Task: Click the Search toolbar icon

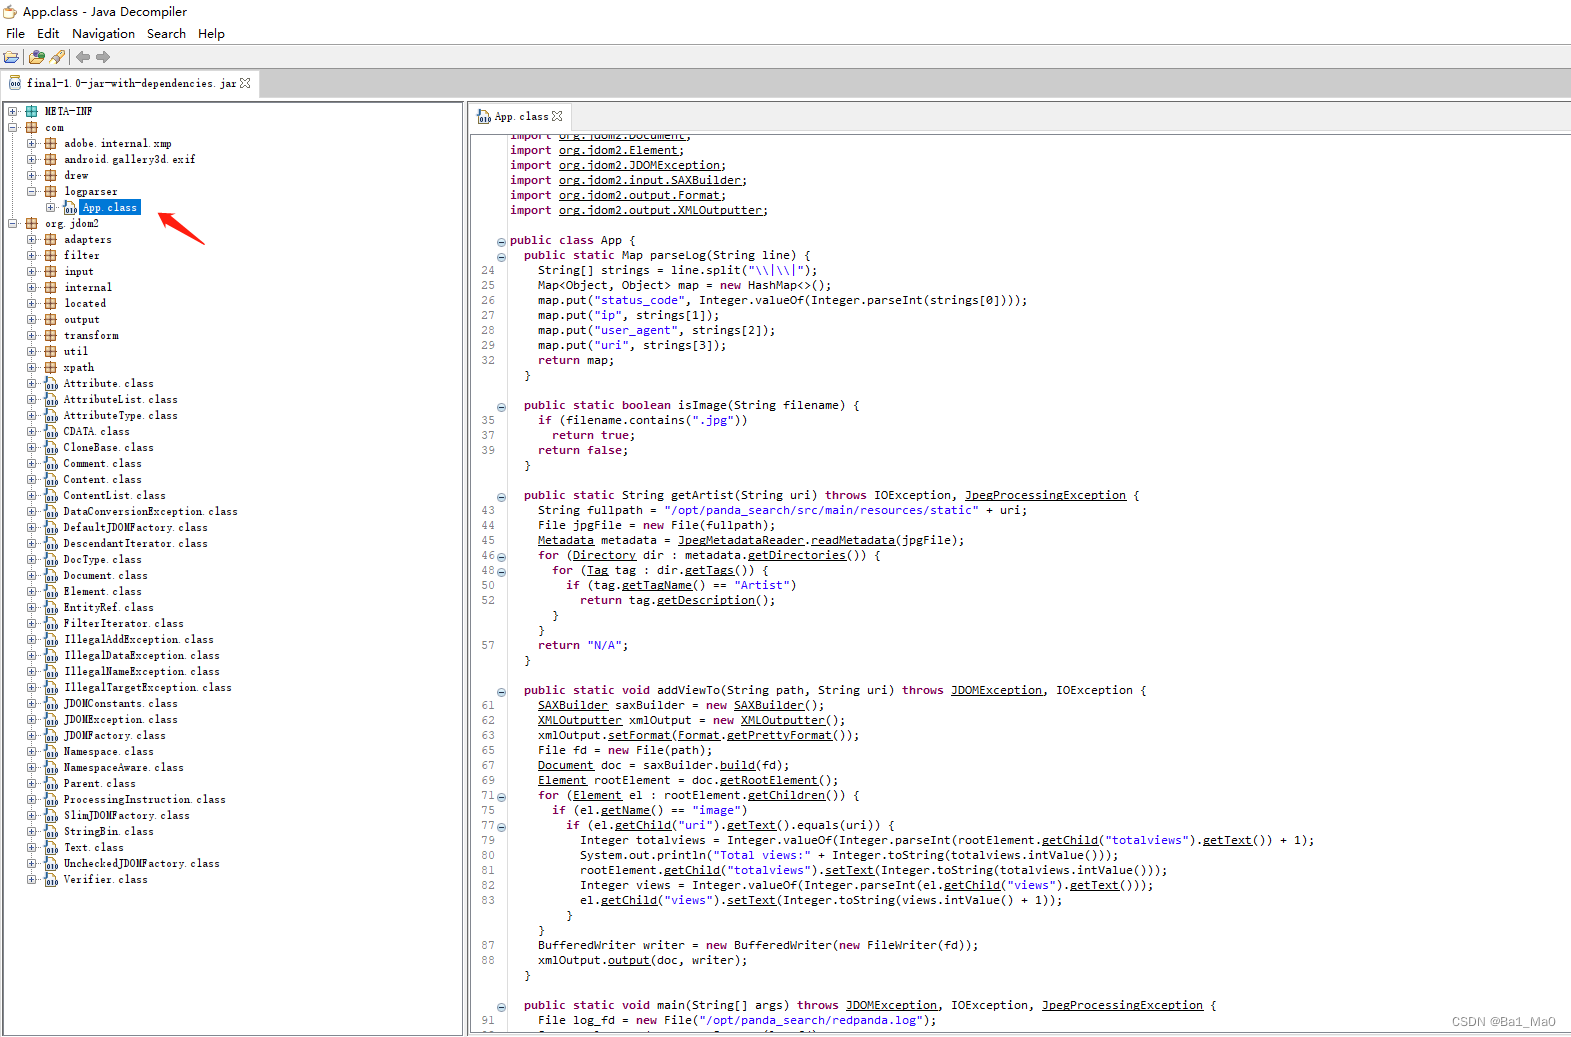Action: pos(57,57)
